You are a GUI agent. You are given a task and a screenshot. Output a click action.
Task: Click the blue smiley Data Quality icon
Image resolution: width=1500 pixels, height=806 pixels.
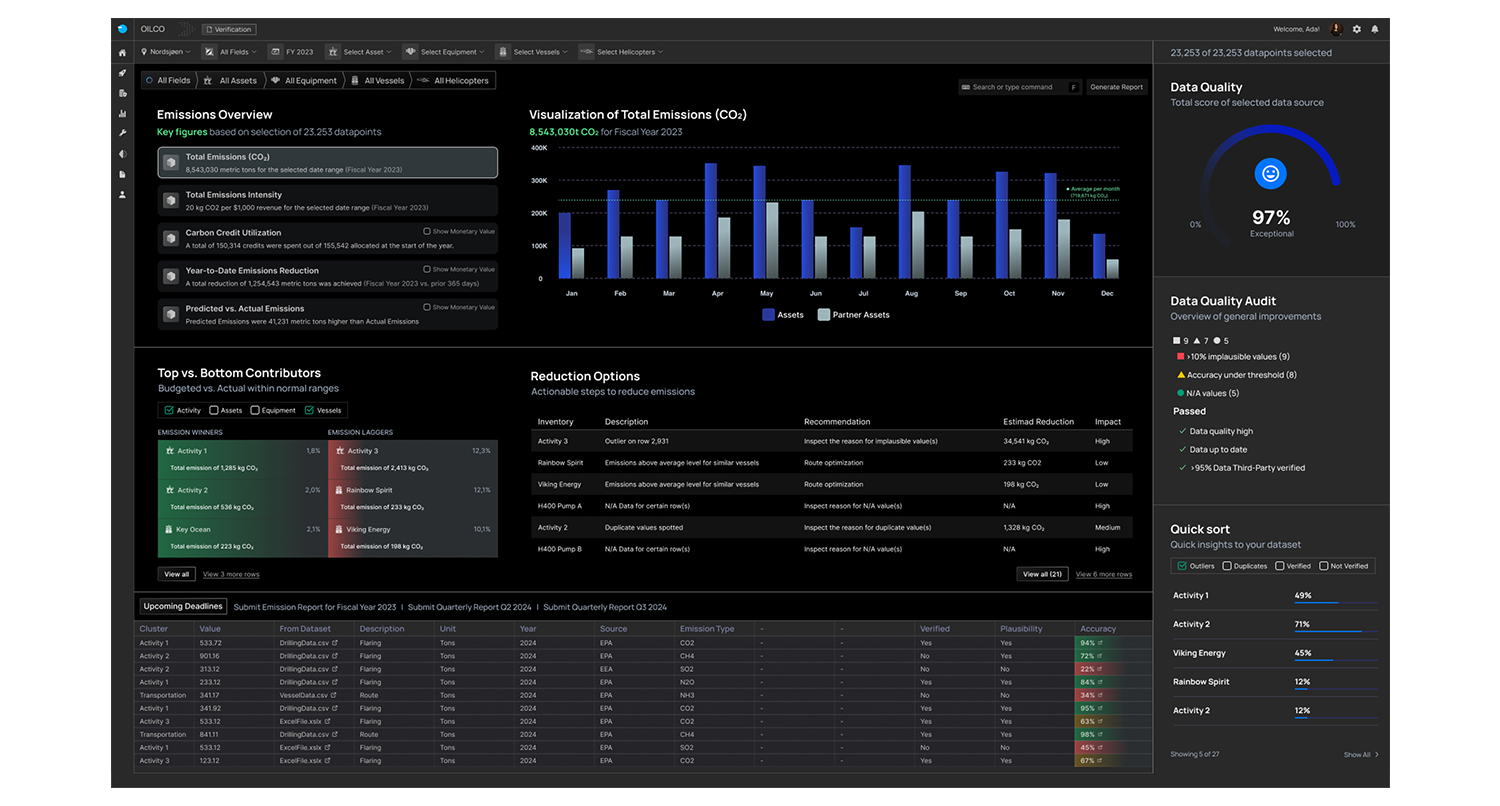click(x=1270, y=173)
